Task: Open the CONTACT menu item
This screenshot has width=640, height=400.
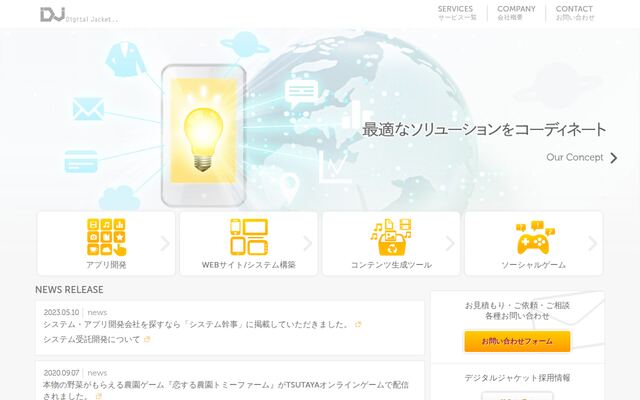Action: 575,13
